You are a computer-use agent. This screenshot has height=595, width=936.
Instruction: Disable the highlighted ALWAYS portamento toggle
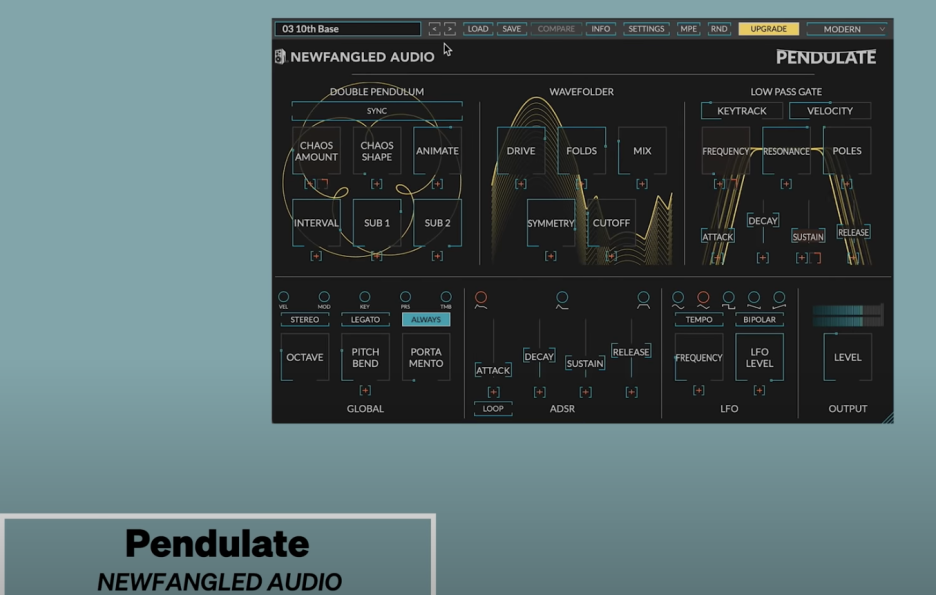pos(426,319)
